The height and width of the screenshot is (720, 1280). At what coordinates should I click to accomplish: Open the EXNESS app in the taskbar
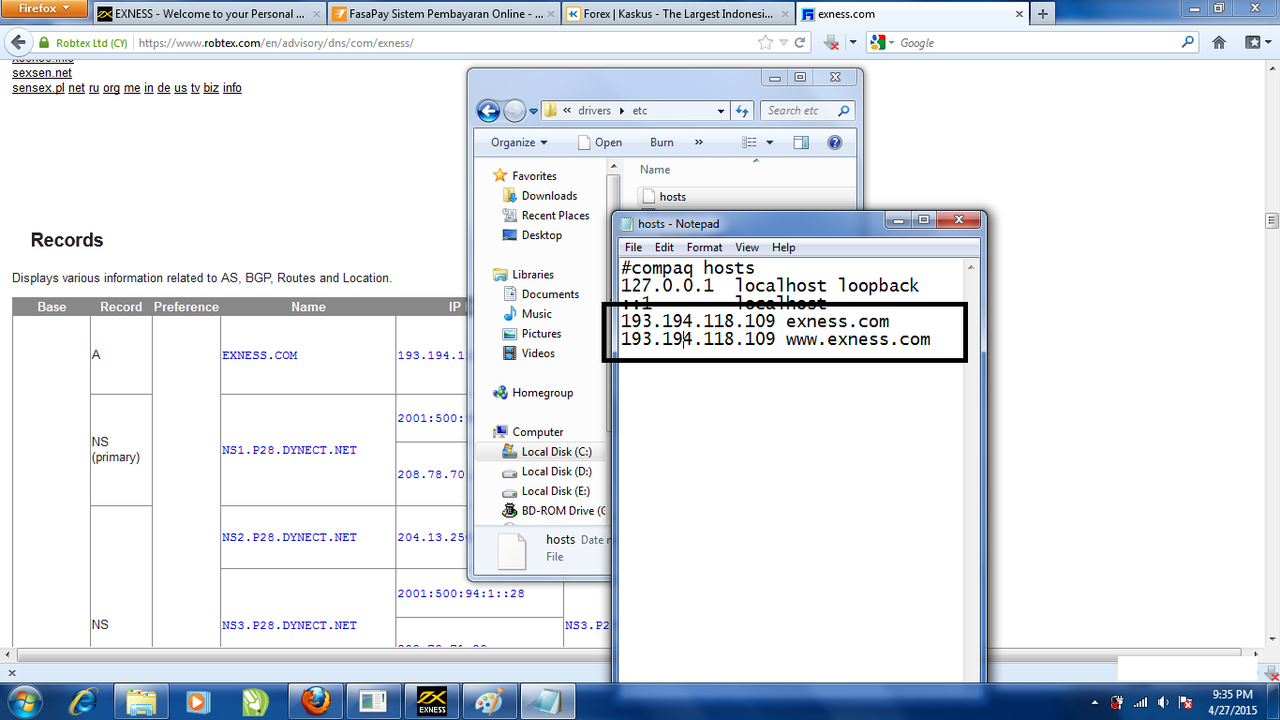click(431, 701)
